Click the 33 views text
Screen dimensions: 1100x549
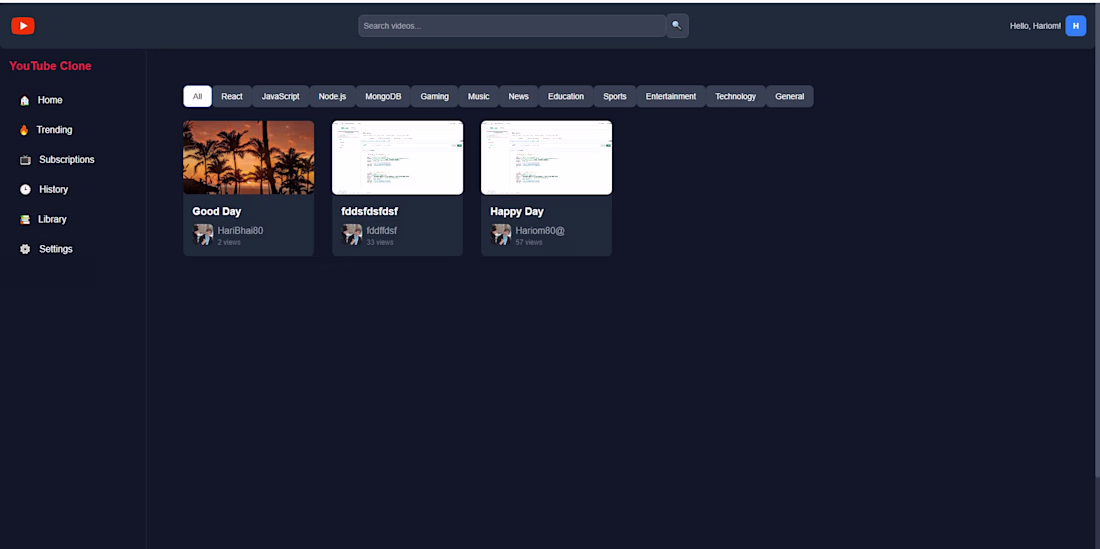[x=380, y=242]
